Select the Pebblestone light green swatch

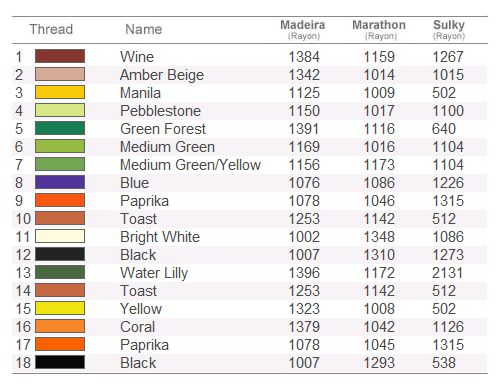click(x=60, y=110)
